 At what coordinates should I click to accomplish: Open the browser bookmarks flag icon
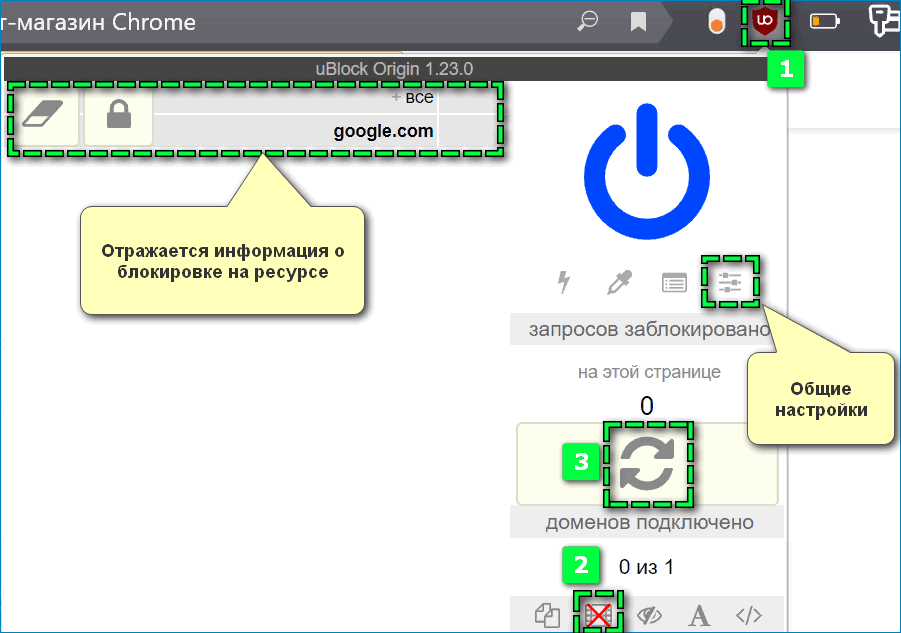point(637,20)
